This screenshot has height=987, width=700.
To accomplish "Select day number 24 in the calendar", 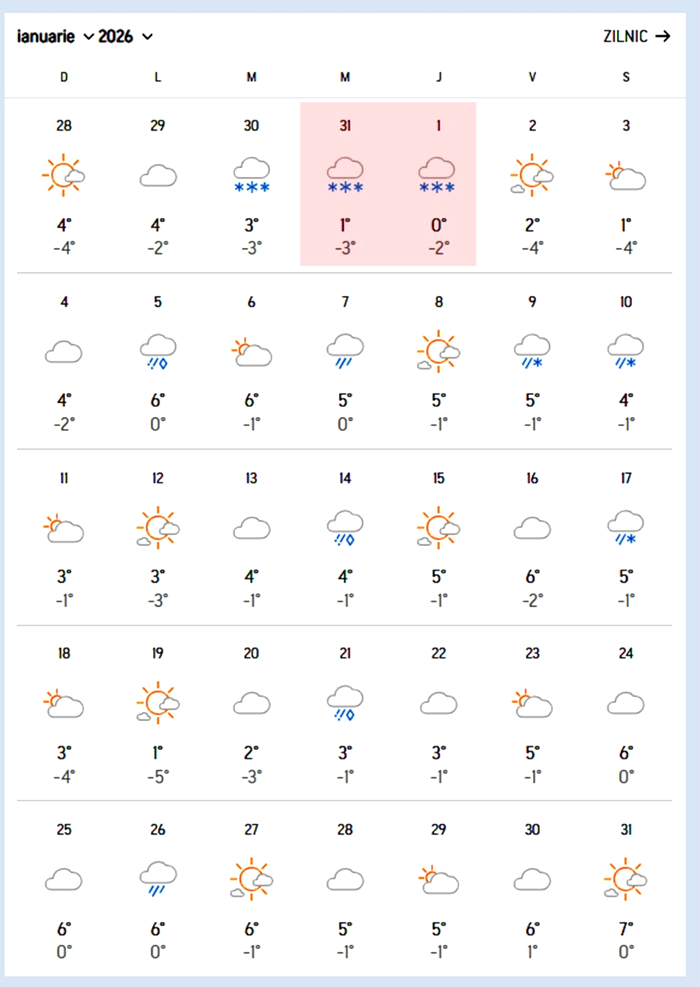I will pos(626,653).
